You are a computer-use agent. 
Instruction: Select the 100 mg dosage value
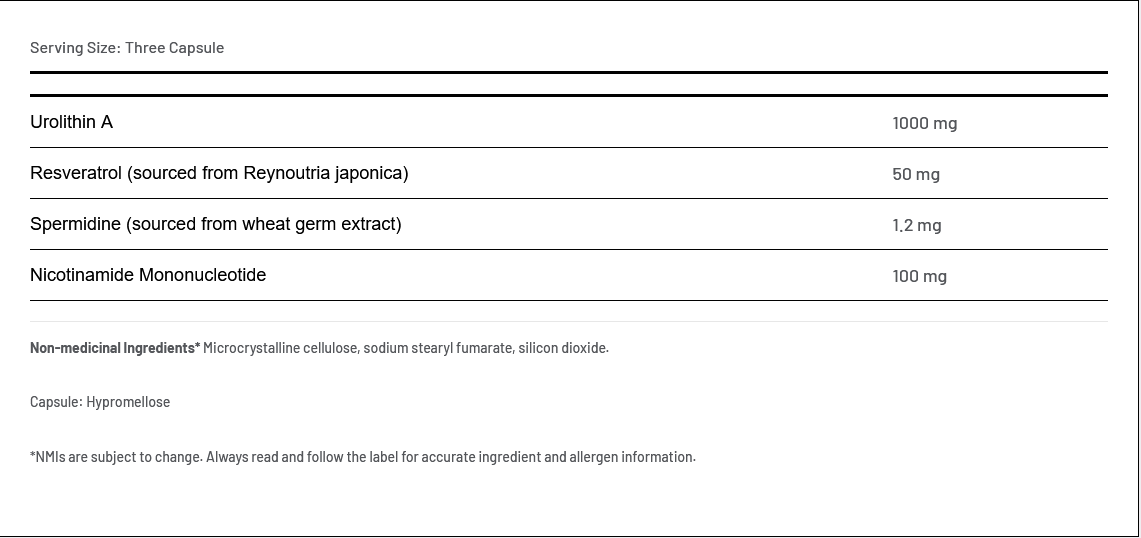point(919,276)
